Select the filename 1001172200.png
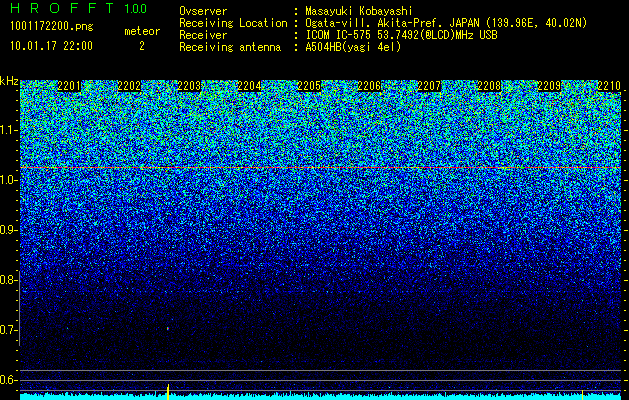The width and height of the screenshot is (629, 400). pyautogui.click(x=52, y=27)
